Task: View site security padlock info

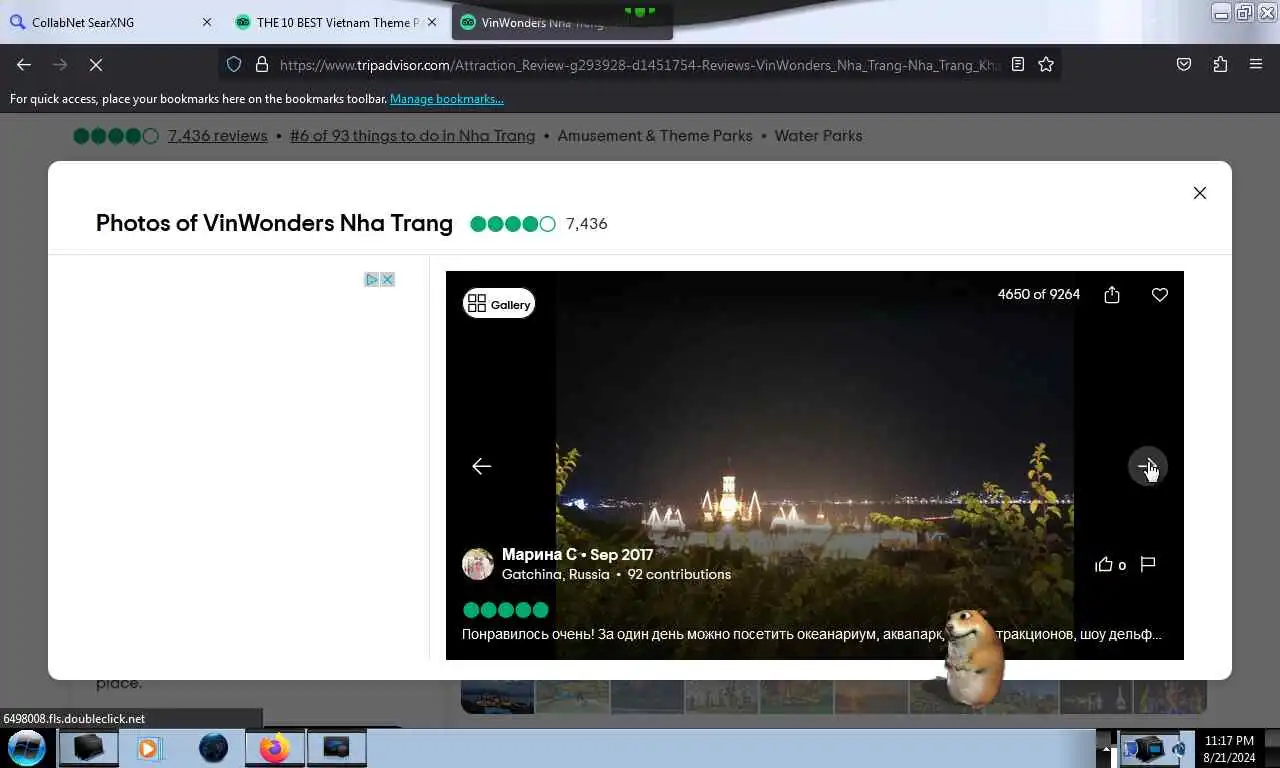Action: point(262,64)
